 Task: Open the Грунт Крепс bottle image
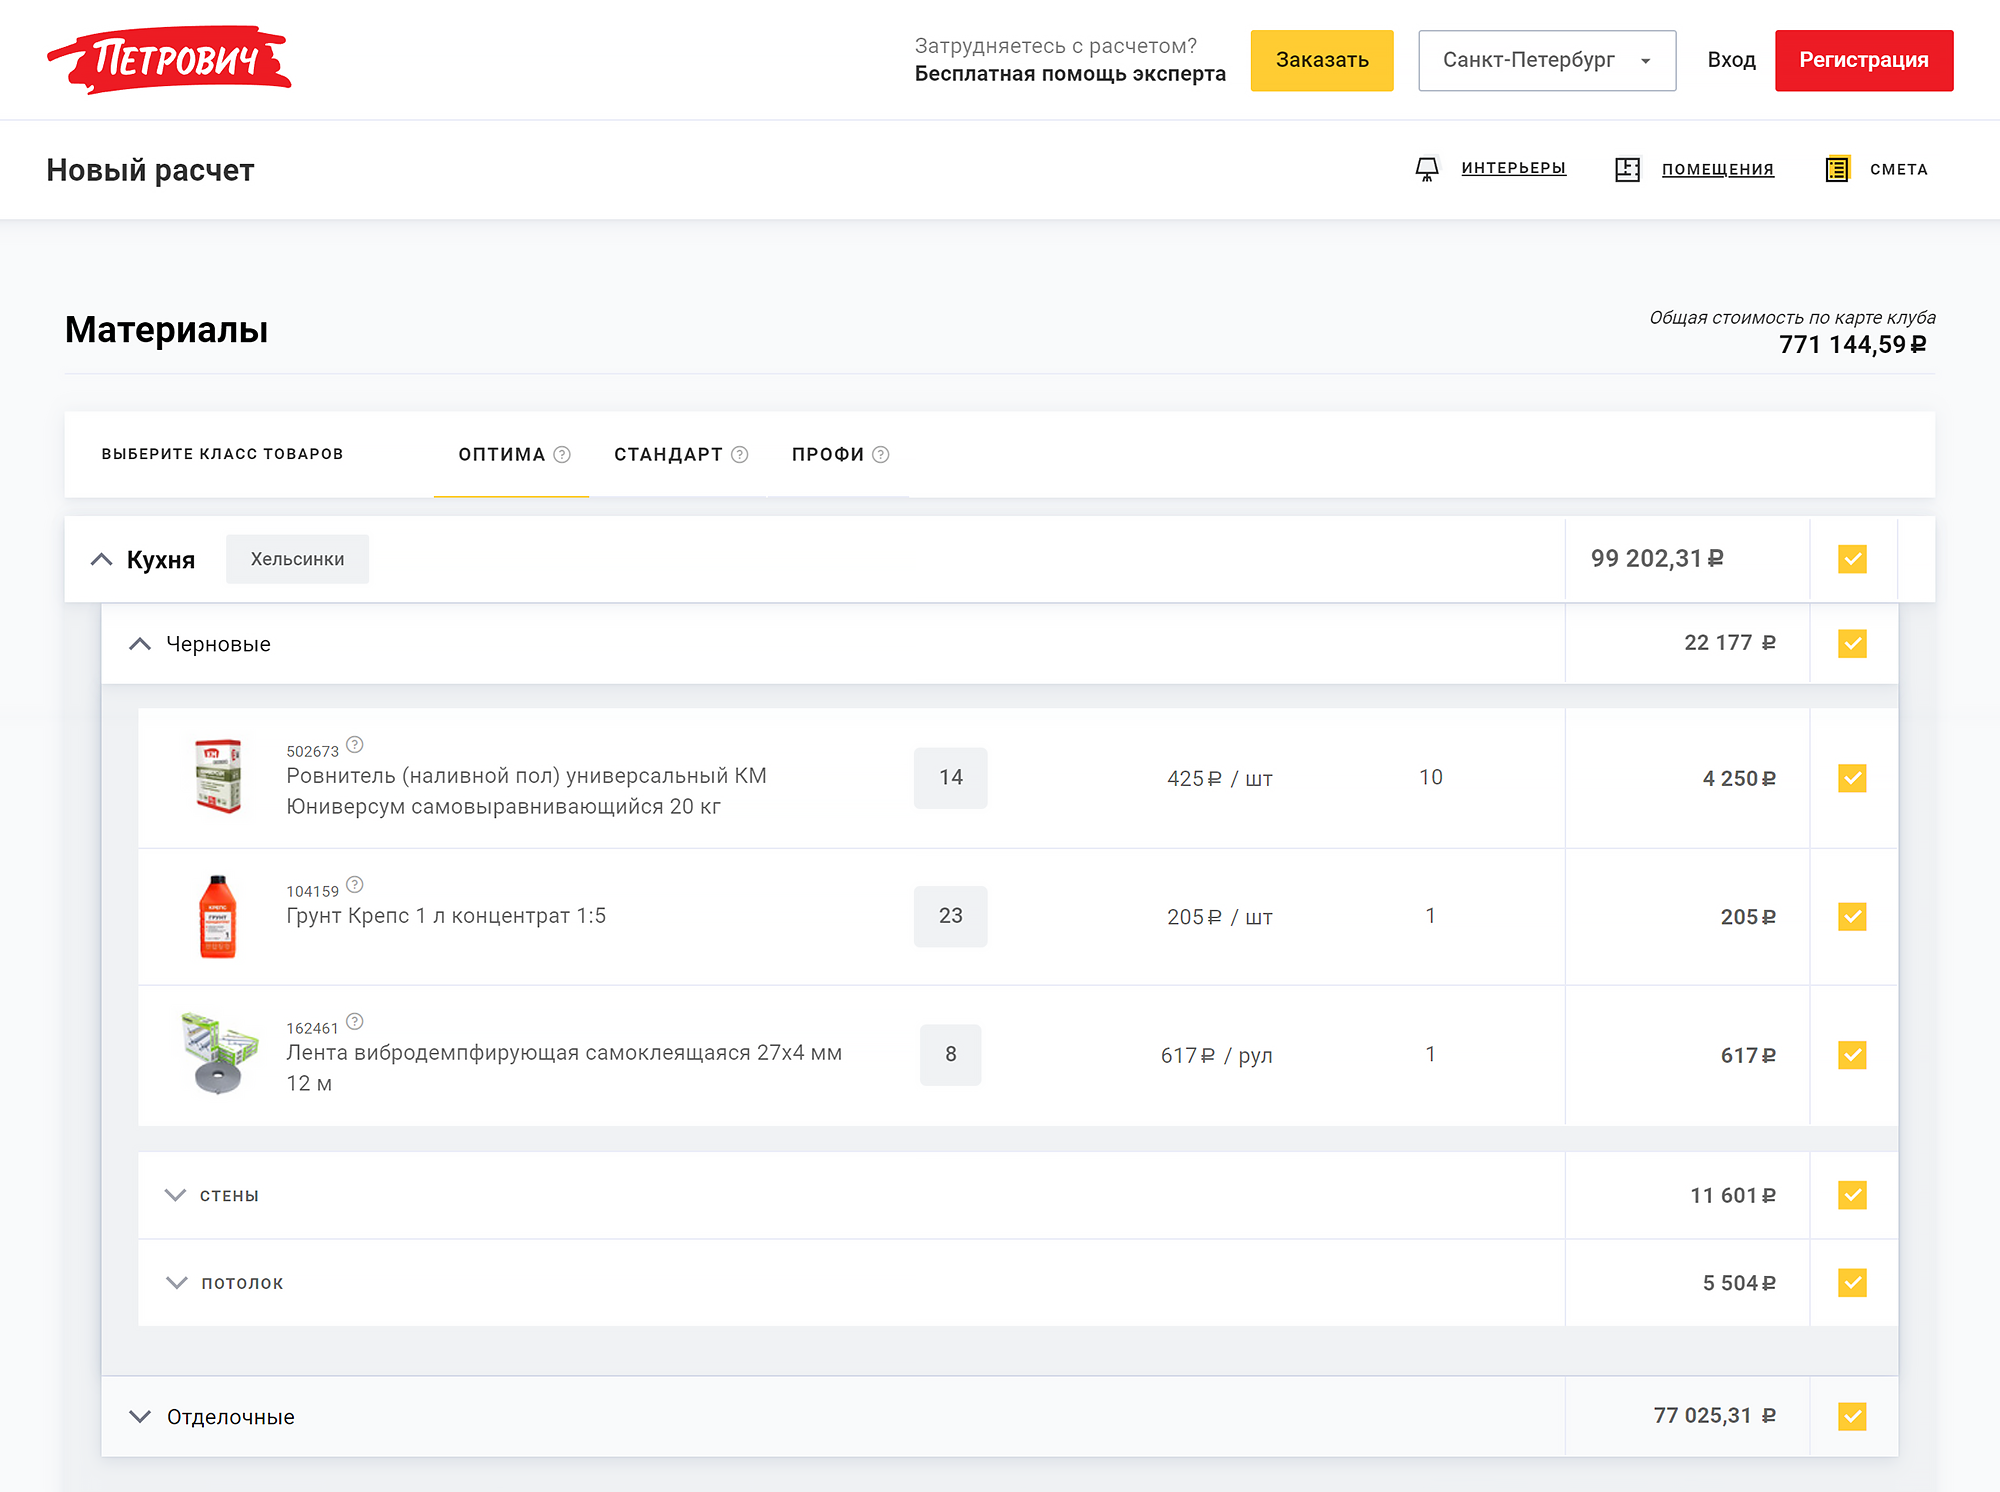coord(217,916)
